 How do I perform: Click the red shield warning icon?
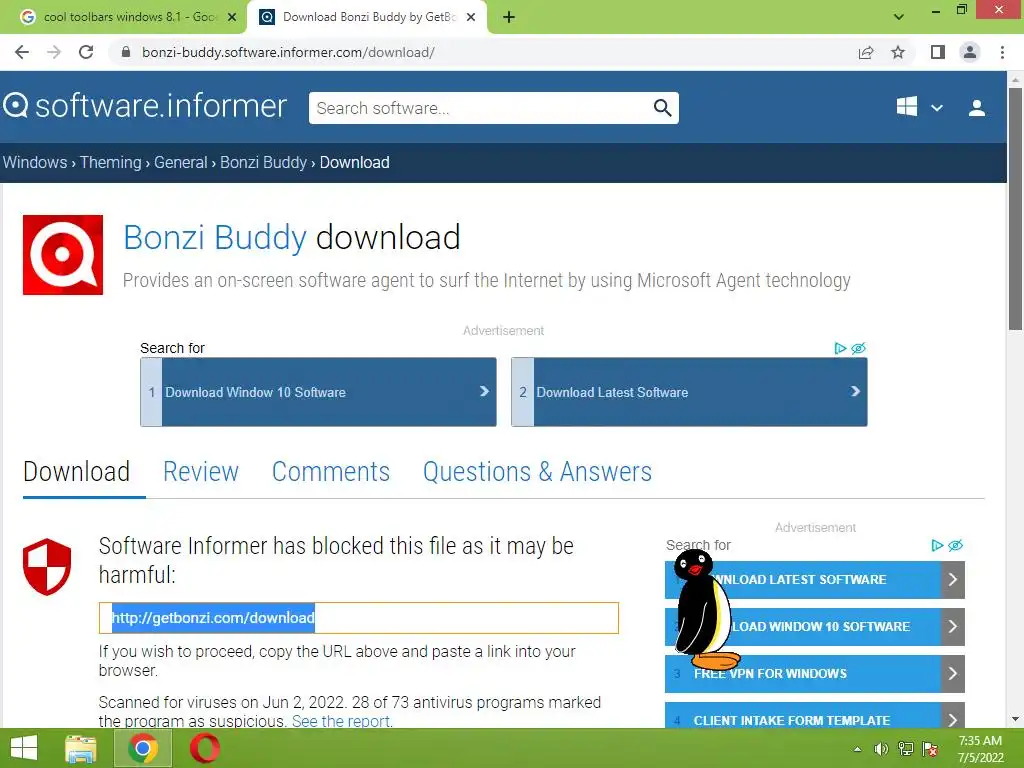pos(47,567)
